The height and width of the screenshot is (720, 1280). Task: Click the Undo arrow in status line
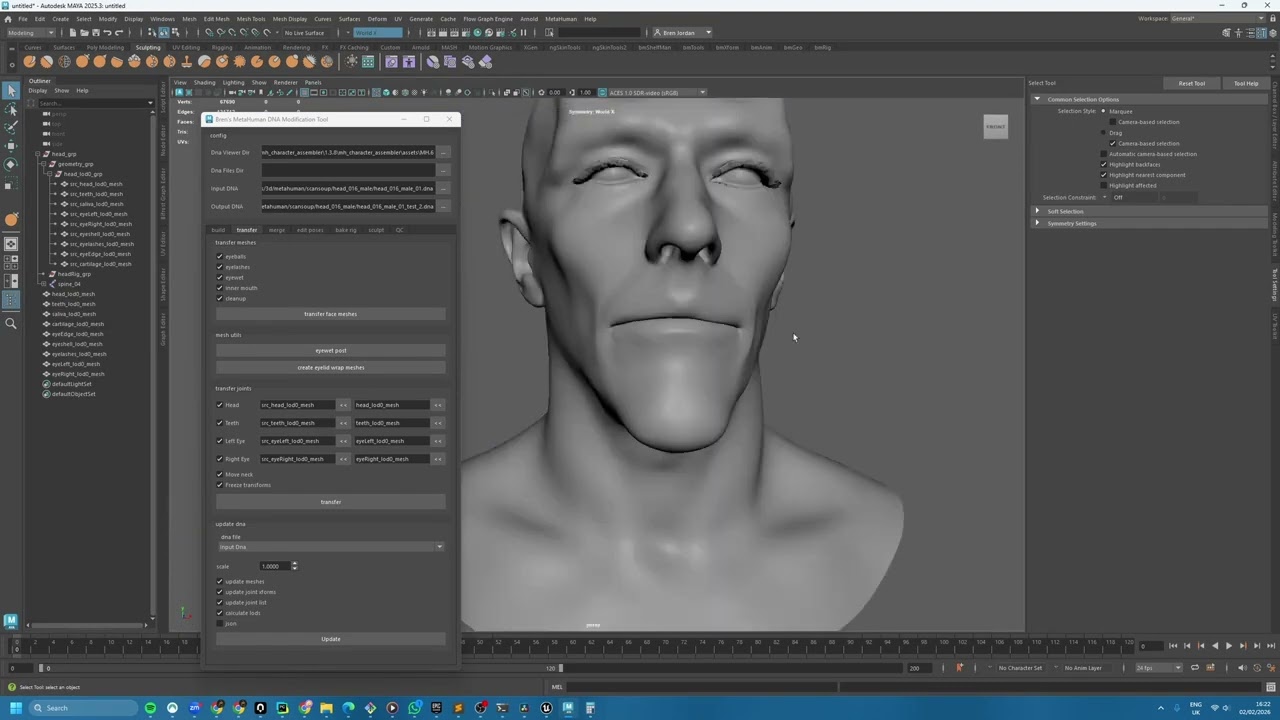[107, 32]
